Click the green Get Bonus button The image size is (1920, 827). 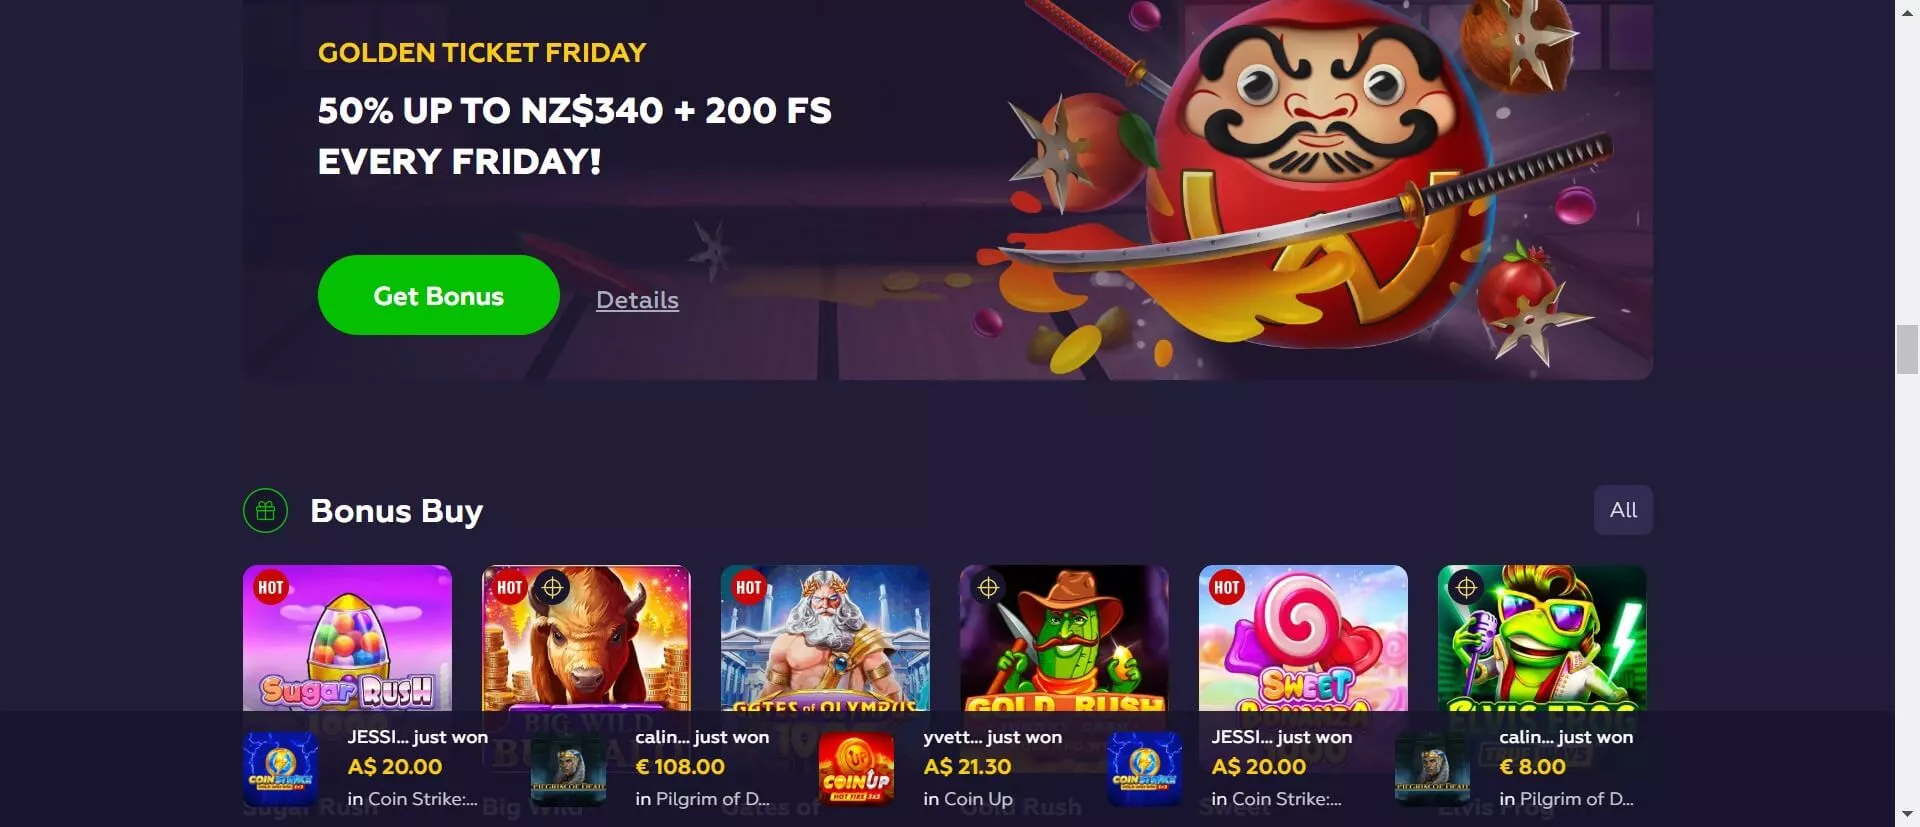click(438, 295)
